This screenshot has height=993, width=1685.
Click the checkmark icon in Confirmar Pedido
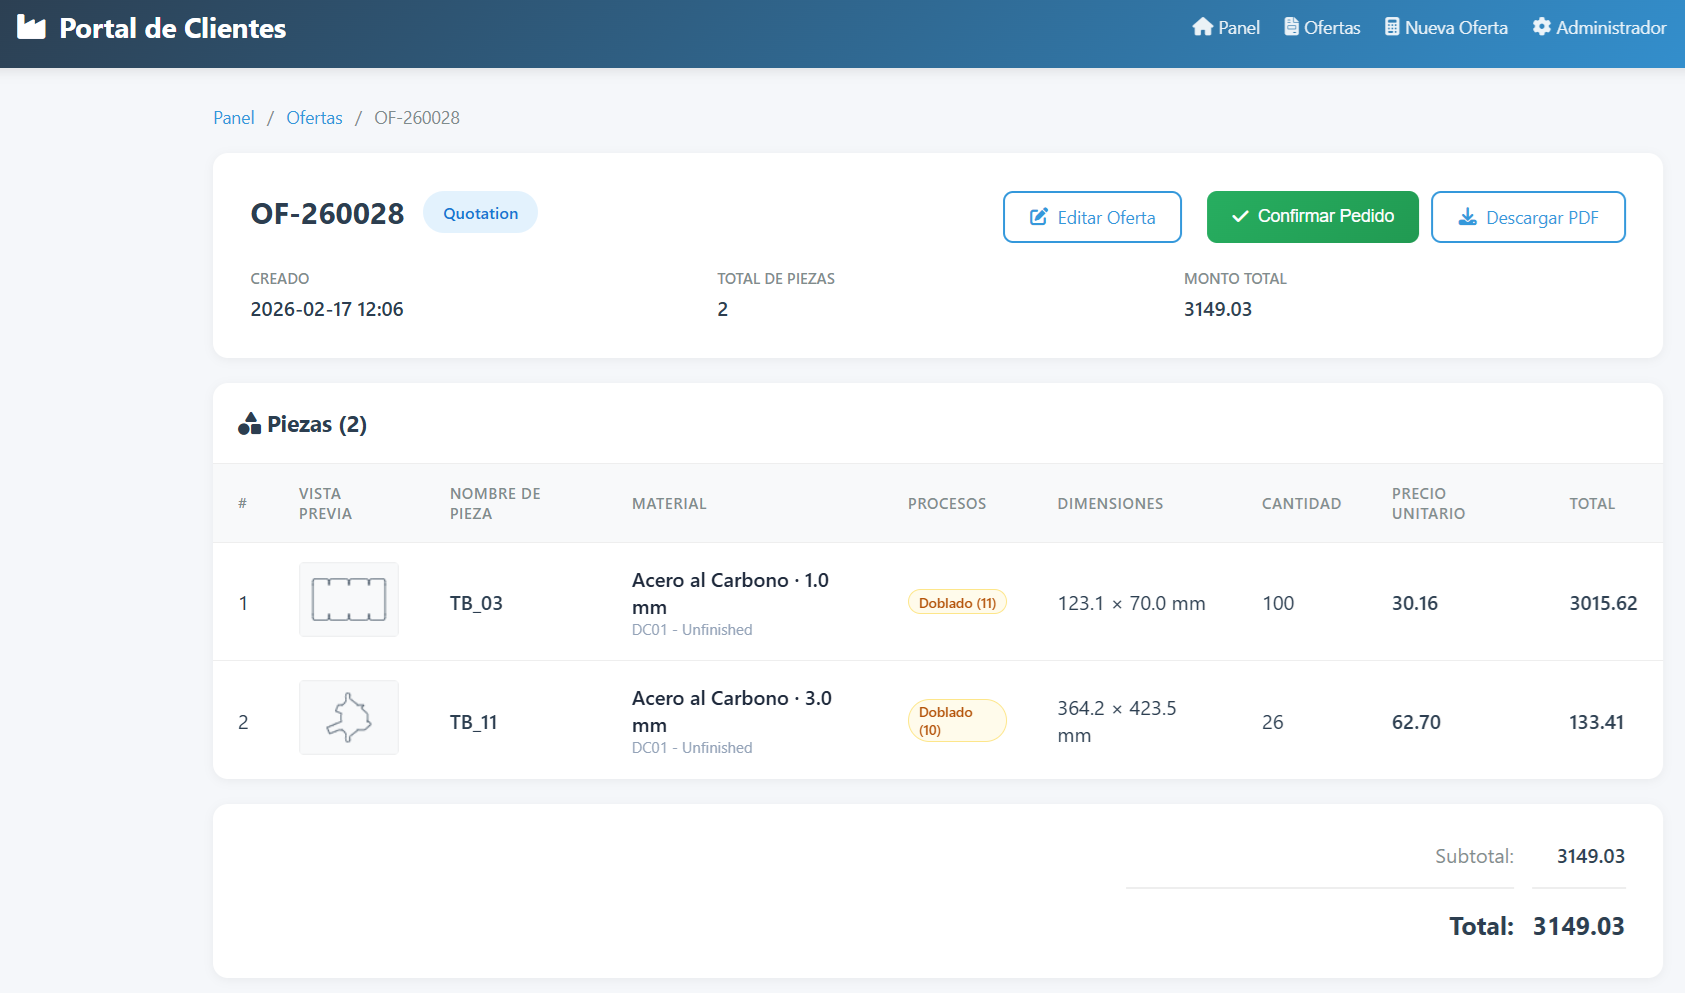coord(1240,217)
